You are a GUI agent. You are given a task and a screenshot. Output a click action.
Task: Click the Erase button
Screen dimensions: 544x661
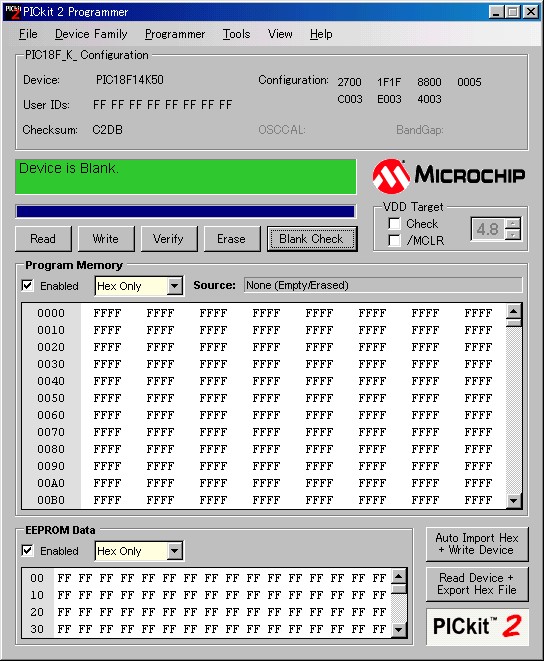(232, 239)
